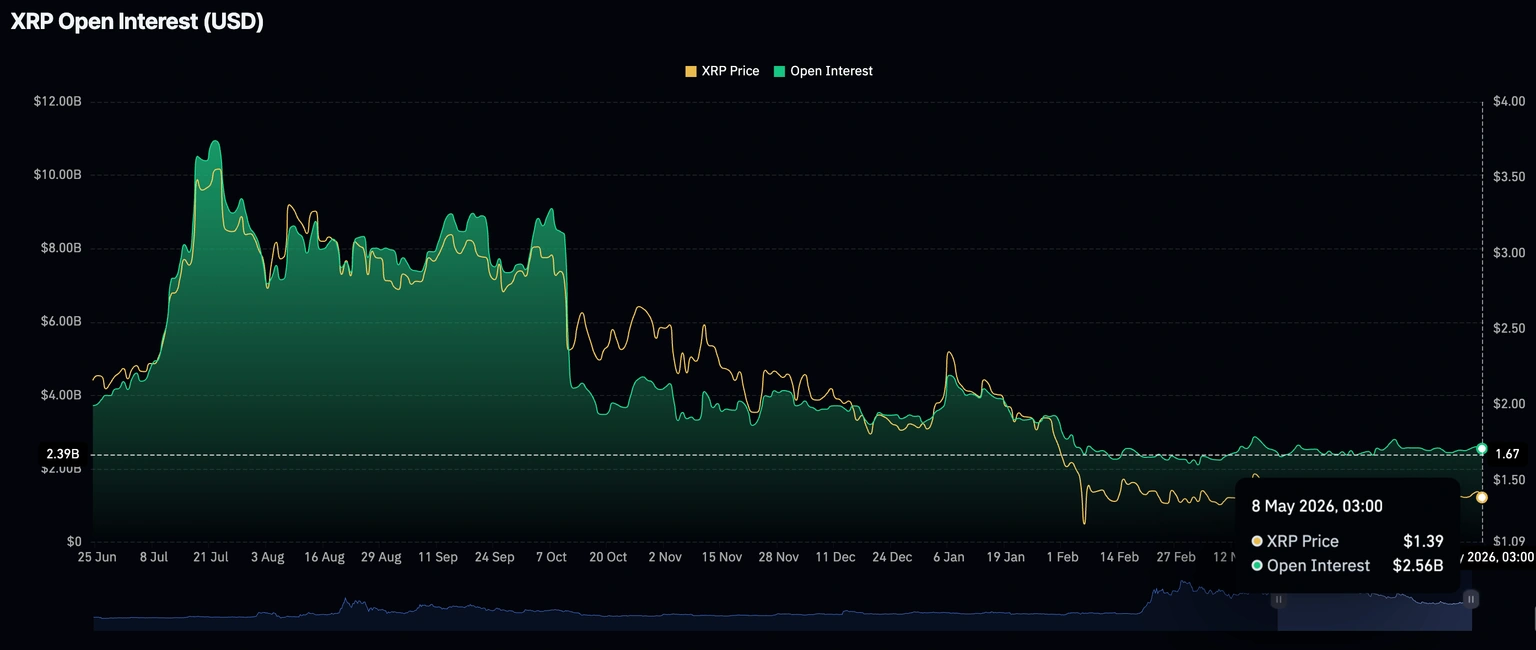
Task: Click the yellow XRP Price data point marker
Action: (1482, 497)
